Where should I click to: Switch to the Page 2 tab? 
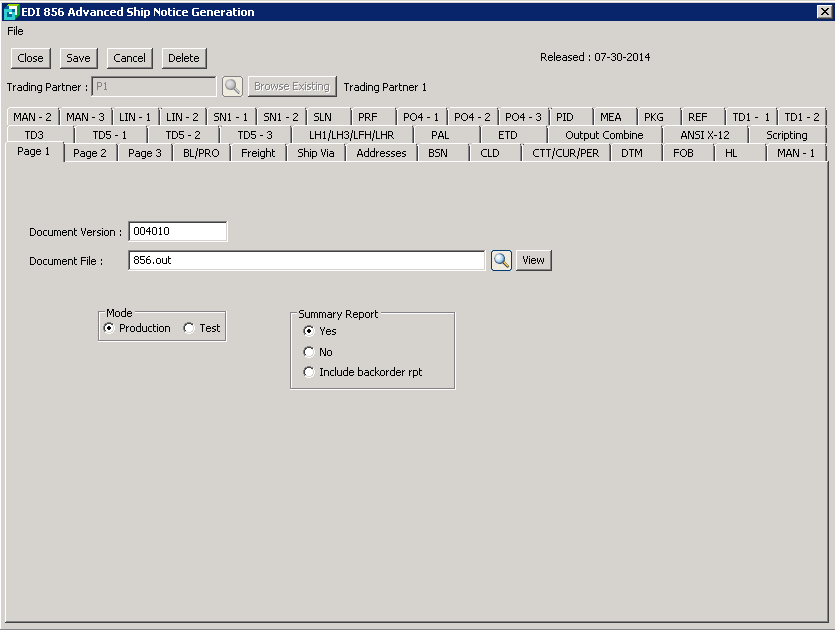point(90,153)
